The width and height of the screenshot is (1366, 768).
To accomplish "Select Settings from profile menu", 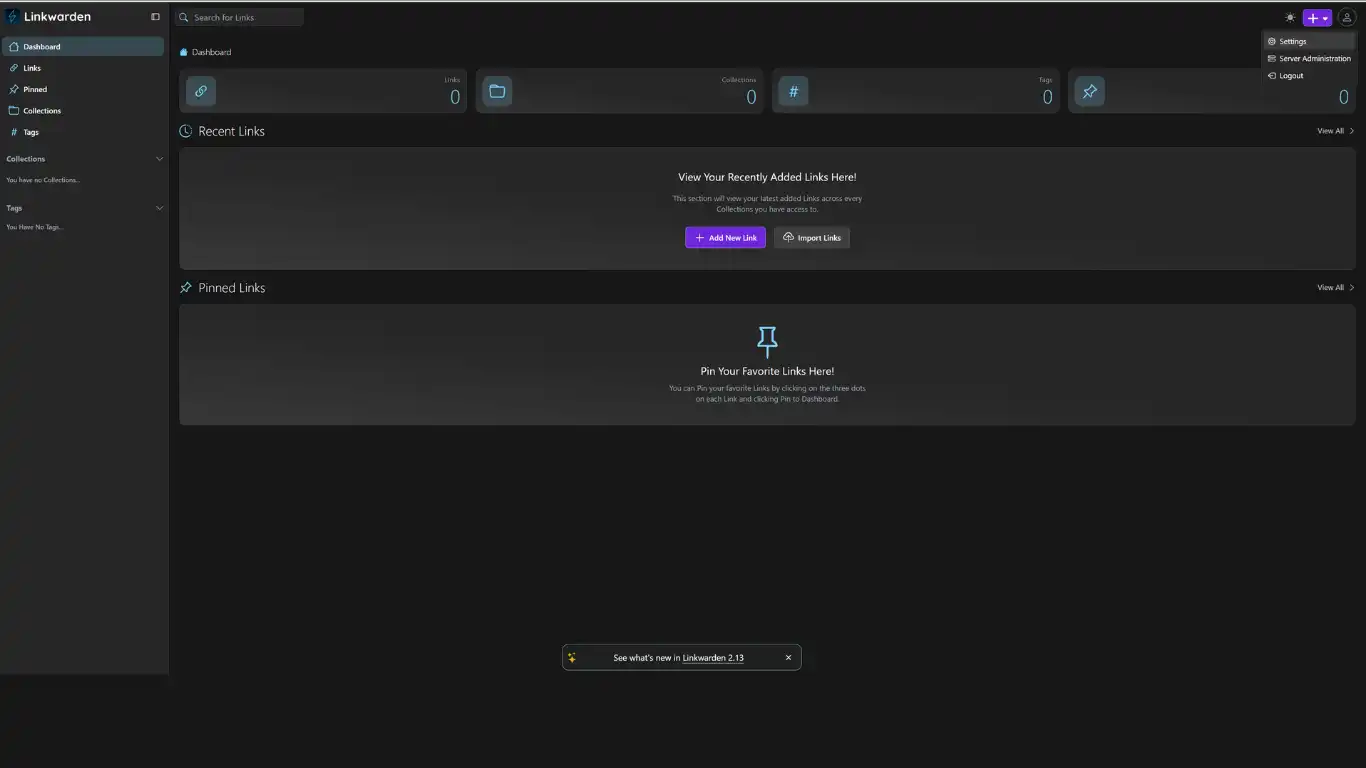I will pos(1292,42).
